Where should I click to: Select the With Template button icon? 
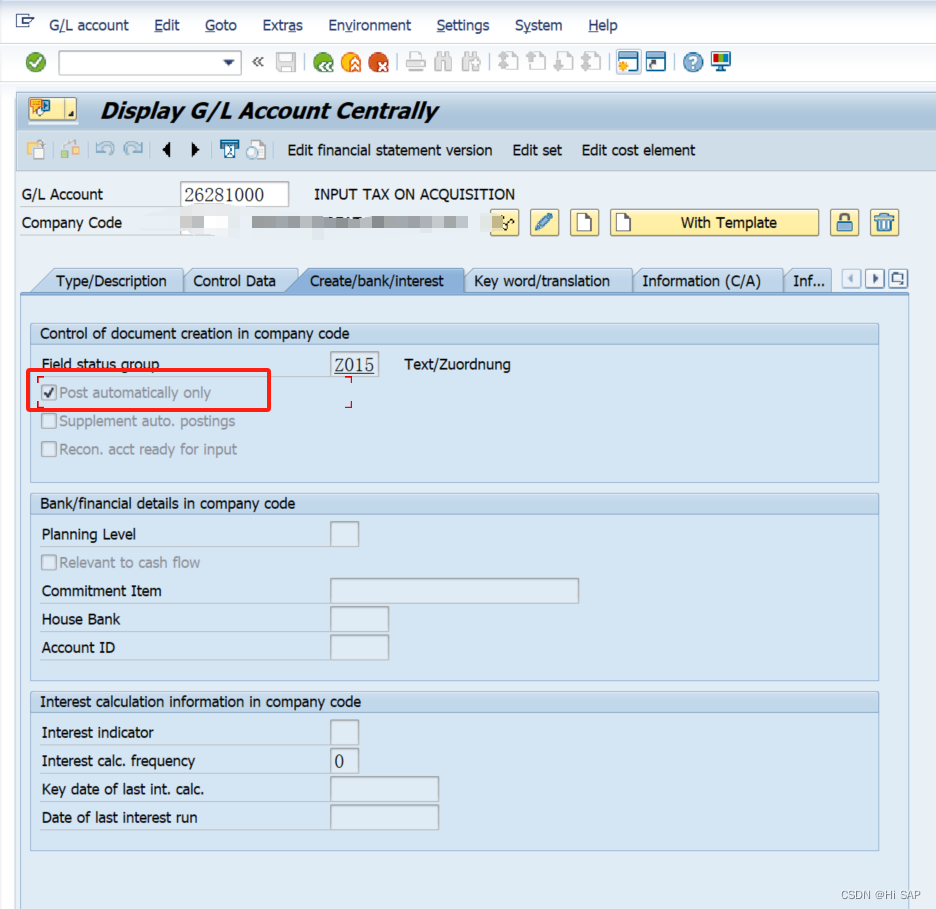[713, 222]
